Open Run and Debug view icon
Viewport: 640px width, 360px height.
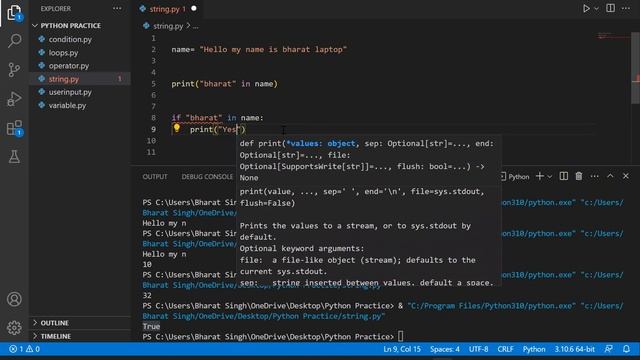pyautogui.click(x=14, y=99)
